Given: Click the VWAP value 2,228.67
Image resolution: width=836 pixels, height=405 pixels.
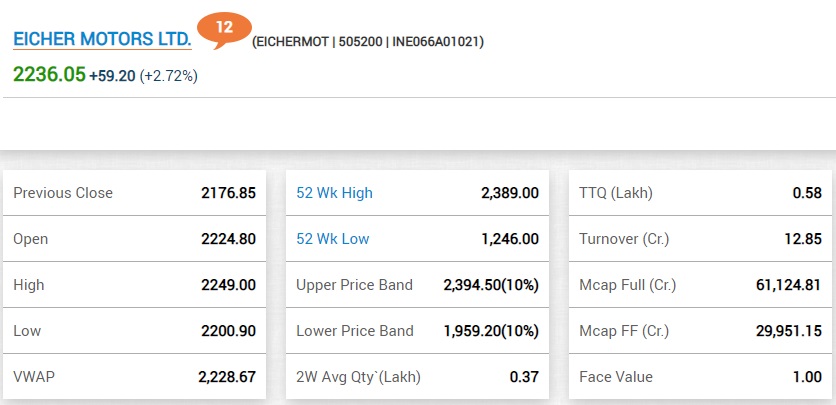Looking at the screenshot, I should tap(226, 377).
